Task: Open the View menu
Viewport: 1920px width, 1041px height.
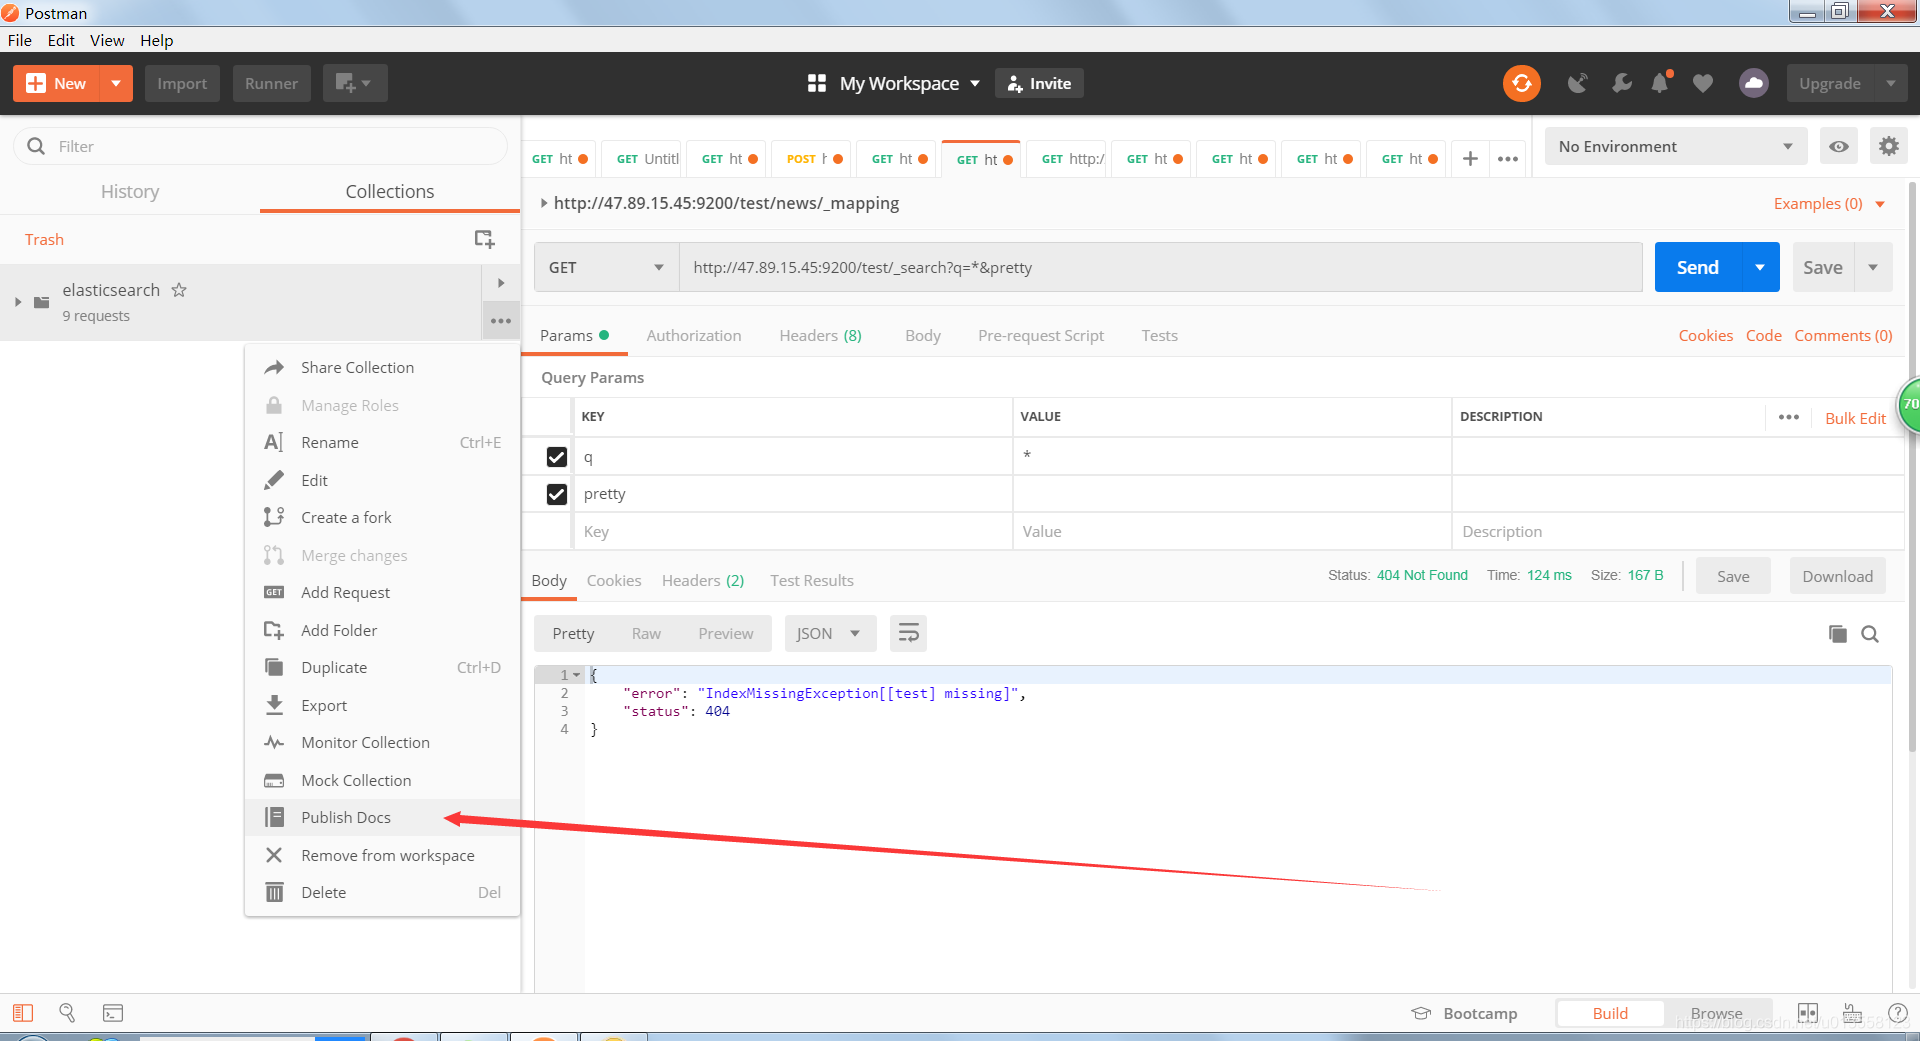Action: pyautogui.click(x=107, y=40)
